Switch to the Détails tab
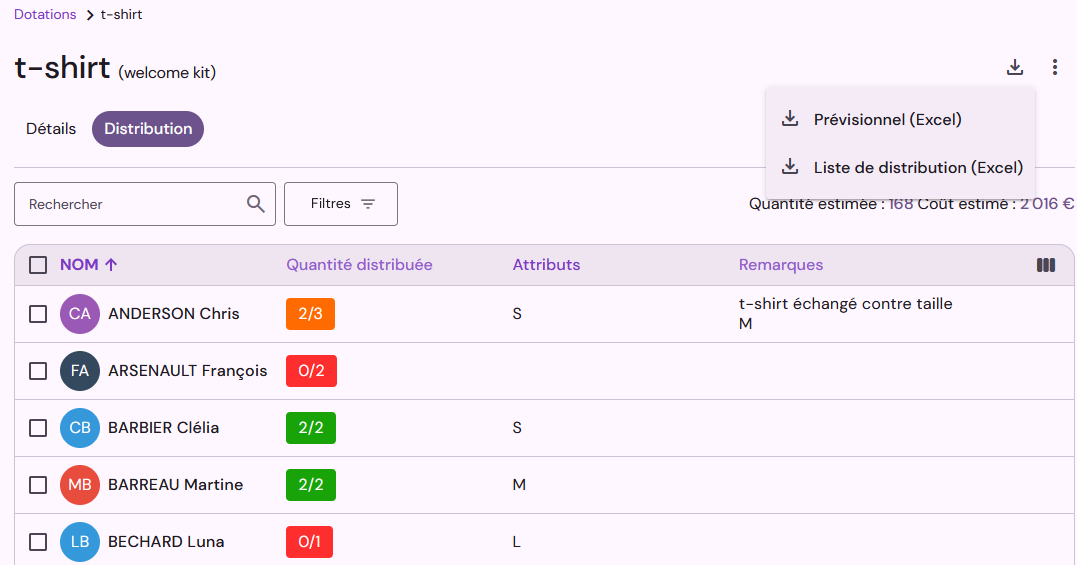Image resolution: width=1077 pixels, height=565 pixels. point(51,129)
